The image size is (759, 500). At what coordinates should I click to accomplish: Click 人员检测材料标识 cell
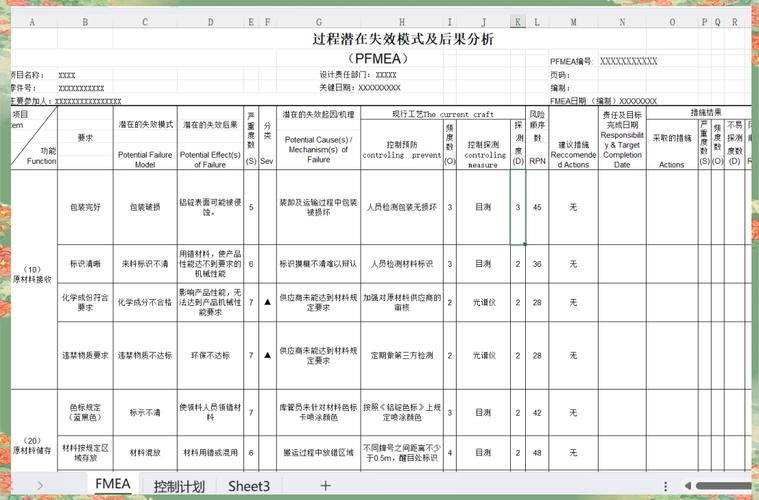click(x=402, y=264)
